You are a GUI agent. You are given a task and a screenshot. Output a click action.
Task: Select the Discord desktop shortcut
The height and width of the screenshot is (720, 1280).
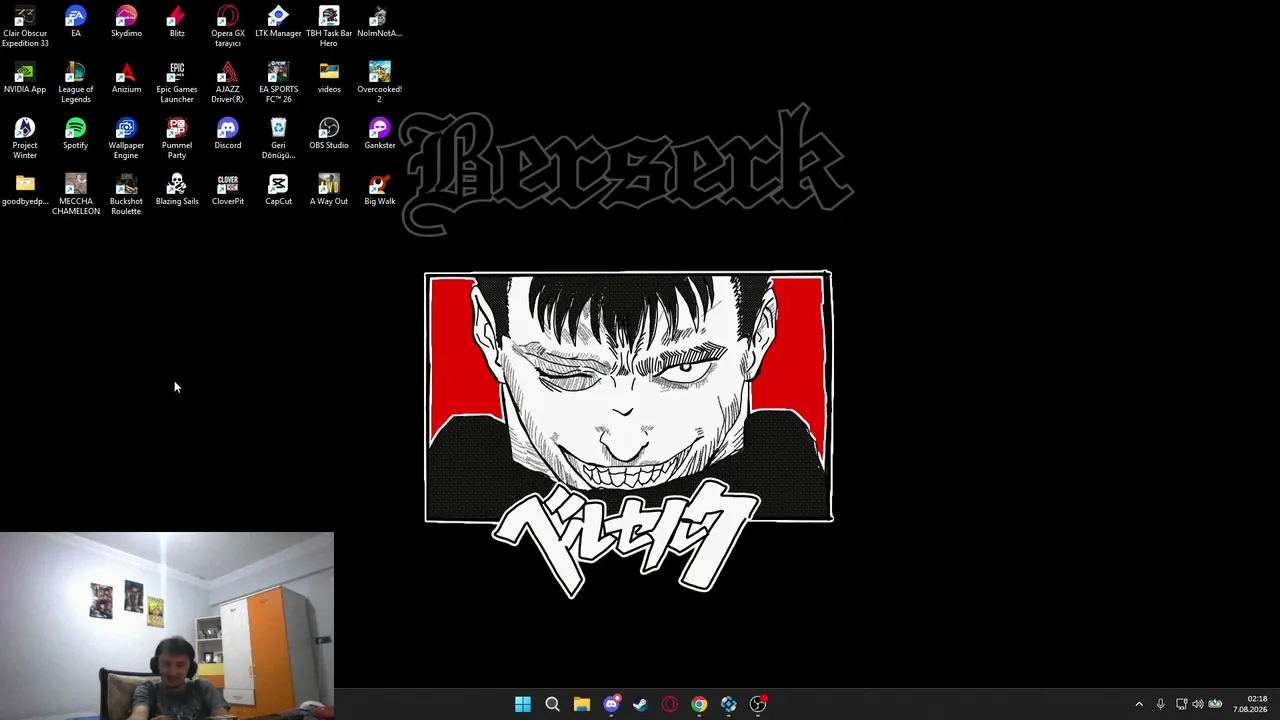(x=228, y=134)
